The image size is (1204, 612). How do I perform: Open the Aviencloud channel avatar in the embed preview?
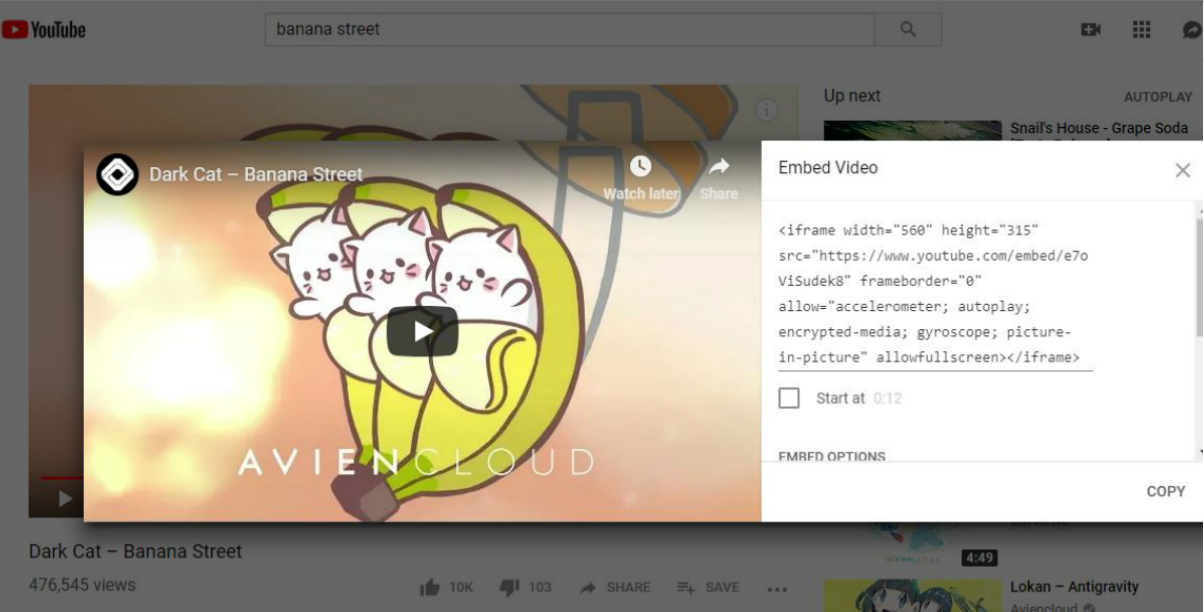coord(117,174)
